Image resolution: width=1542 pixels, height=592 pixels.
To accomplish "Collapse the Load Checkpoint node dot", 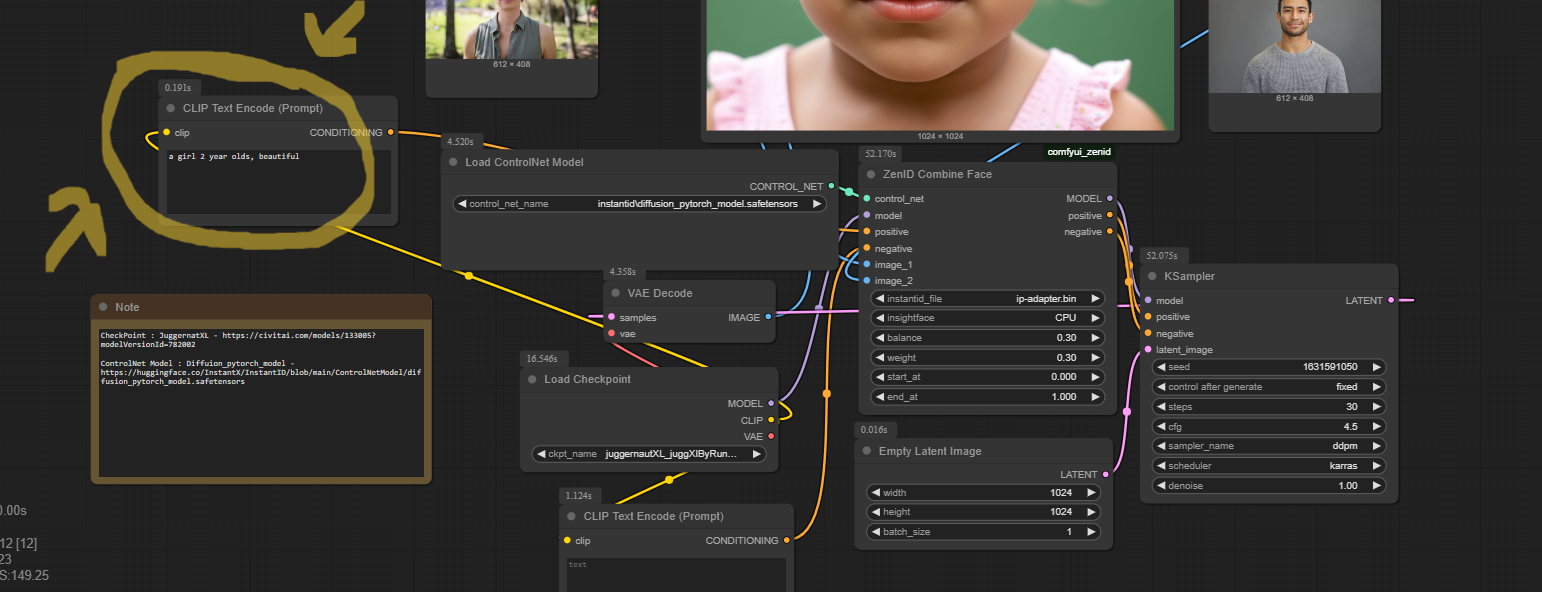I will pyautogui.click(x=532, y=379).
